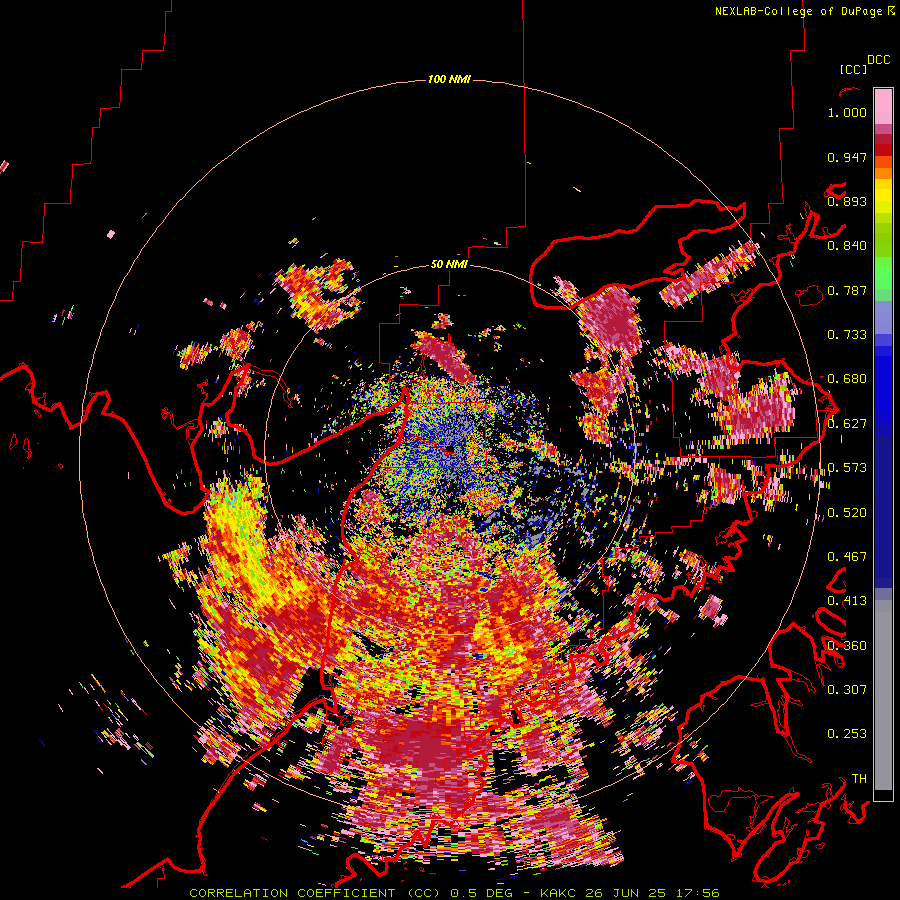
Task: Click the TH threshold label on the legend
Action: pos(859,778)
